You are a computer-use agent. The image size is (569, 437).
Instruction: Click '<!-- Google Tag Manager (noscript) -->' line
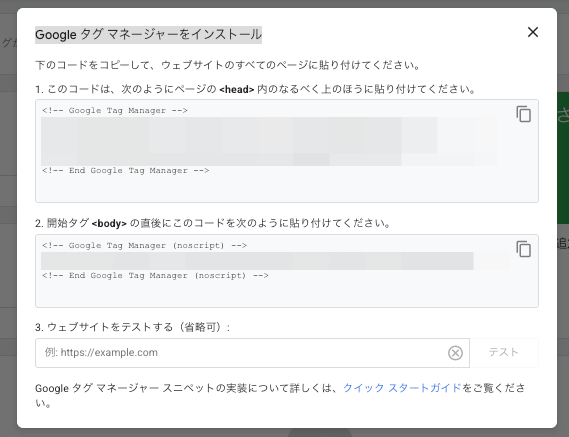click(x=144, y=245)
